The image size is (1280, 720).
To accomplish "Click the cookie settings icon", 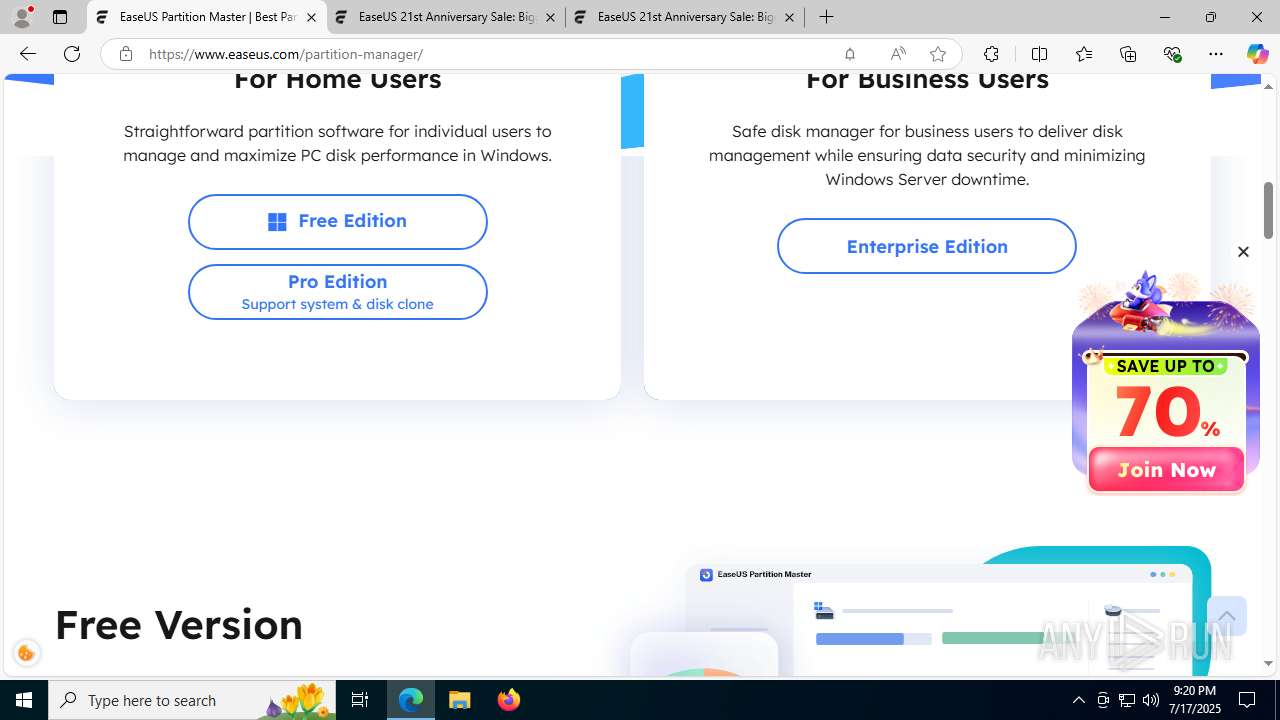I will tap(27, 654).
